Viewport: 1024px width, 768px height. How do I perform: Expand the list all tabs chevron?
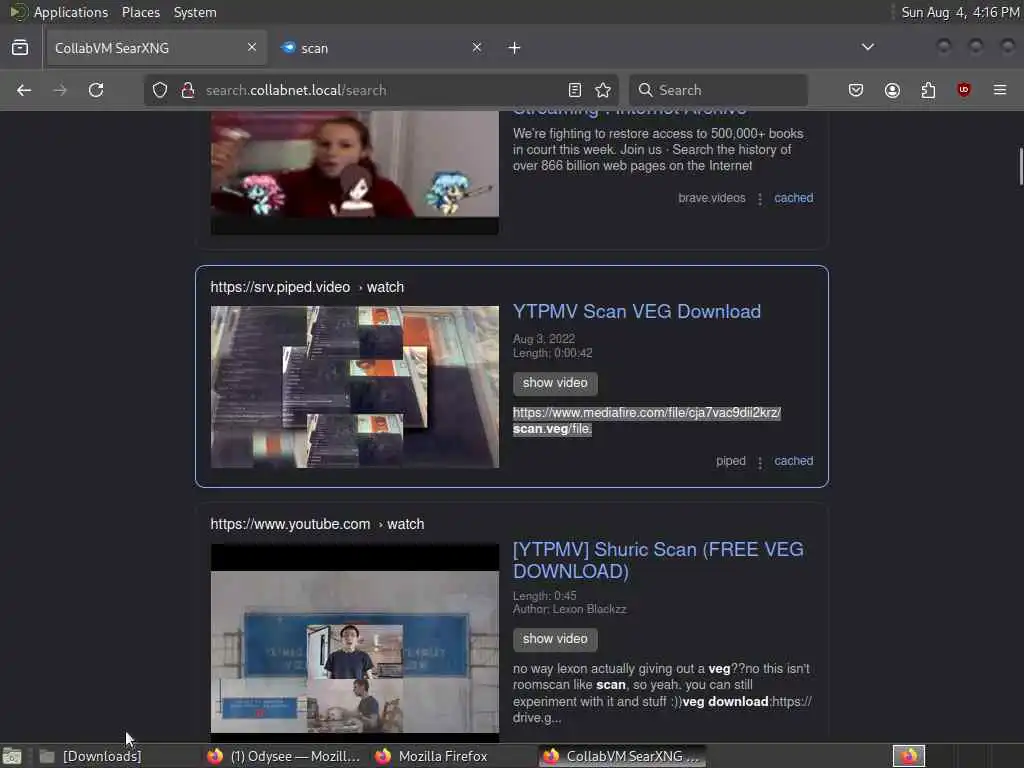pyautogui.click(x=868, y=47)
